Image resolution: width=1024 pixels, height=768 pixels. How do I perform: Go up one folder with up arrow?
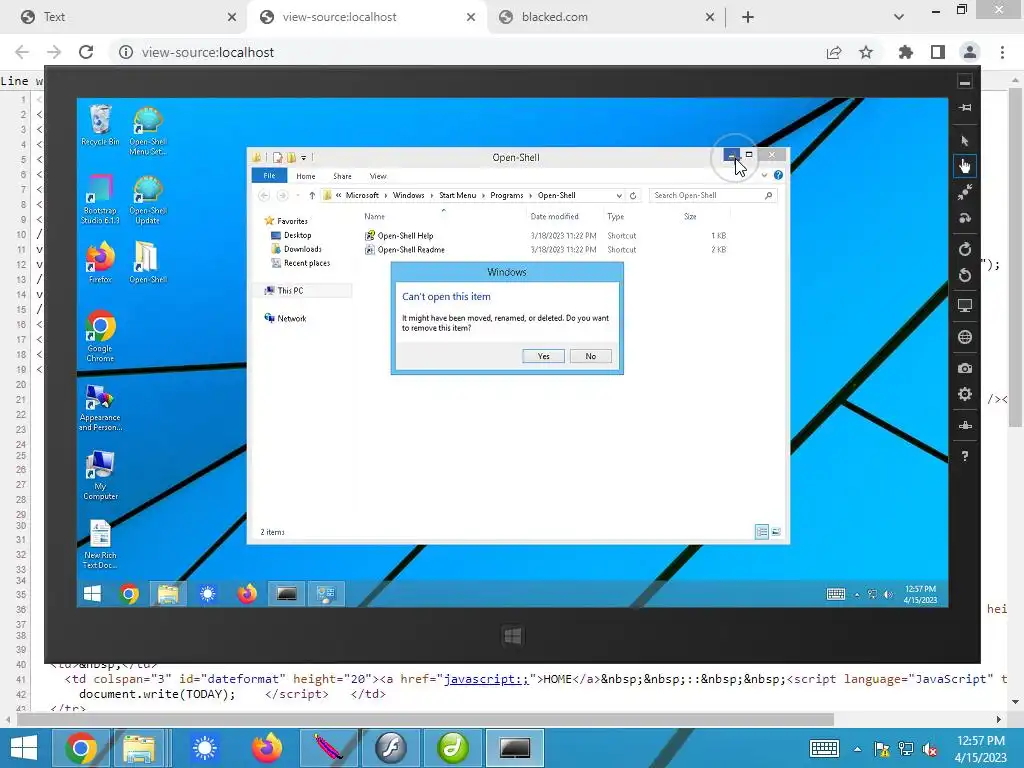(312, 195)
